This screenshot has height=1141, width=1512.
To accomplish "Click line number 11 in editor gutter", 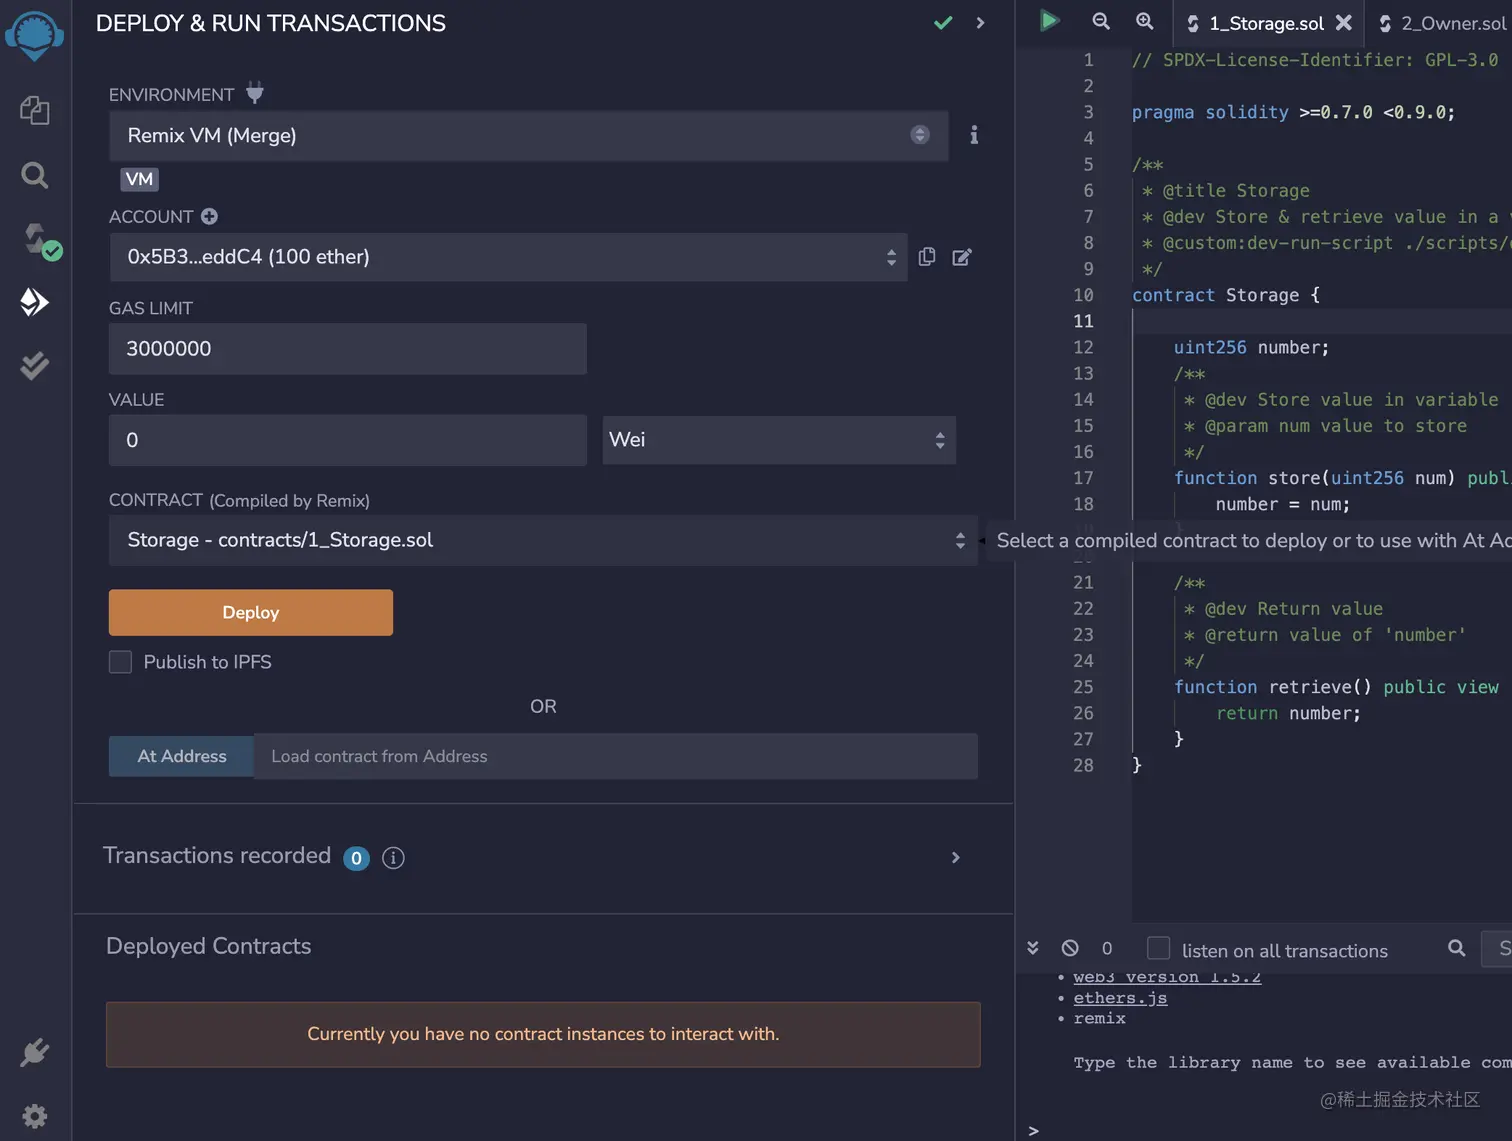I will 1083,321.
